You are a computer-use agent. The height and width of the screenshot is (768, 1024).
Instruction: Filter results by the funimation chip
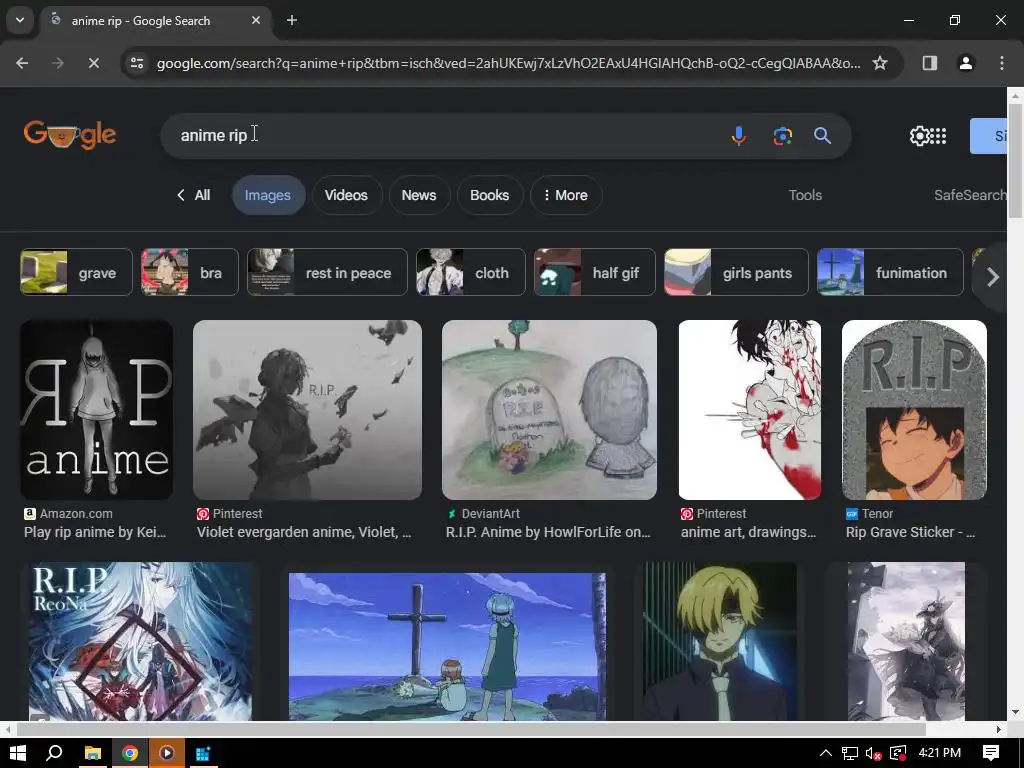890,272
